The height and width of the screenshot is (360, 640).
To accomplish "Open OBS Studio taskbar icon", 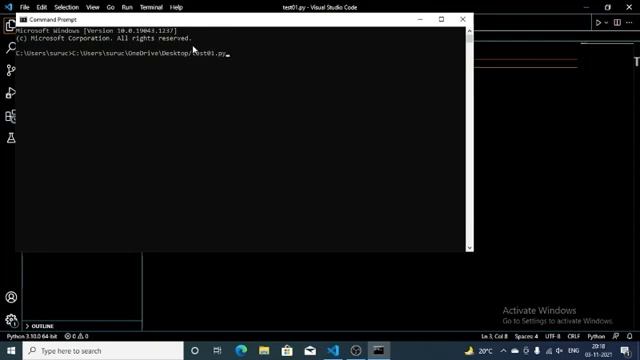I will (x=356, y=351).
